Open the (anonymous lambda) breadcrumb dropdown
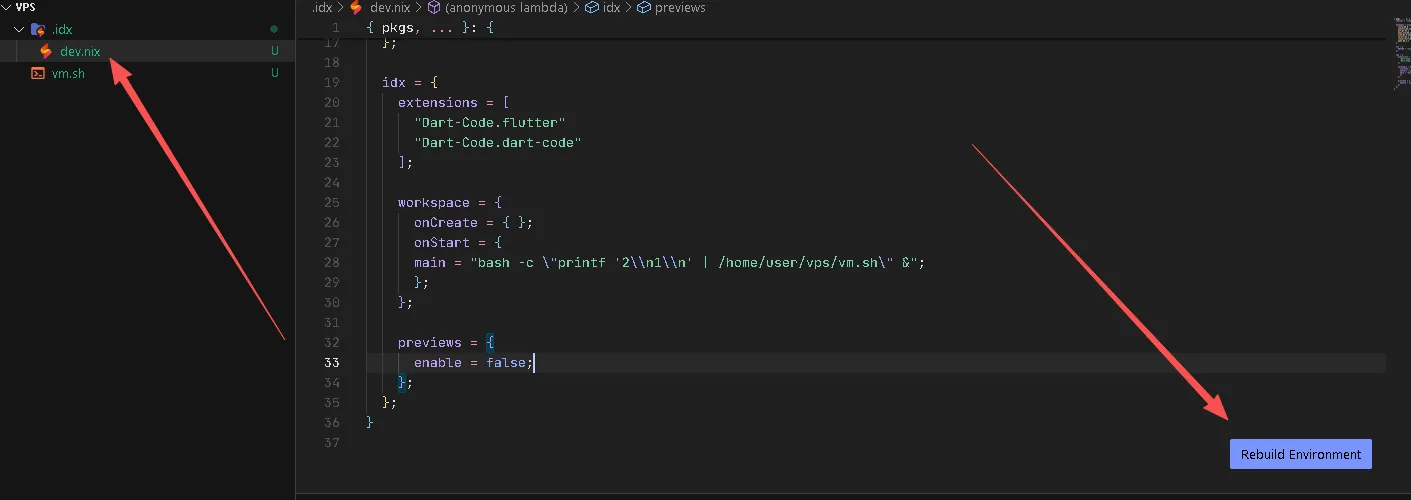Image resolution: width=1411 pixels, height=500 pixels. pos(504,8)
